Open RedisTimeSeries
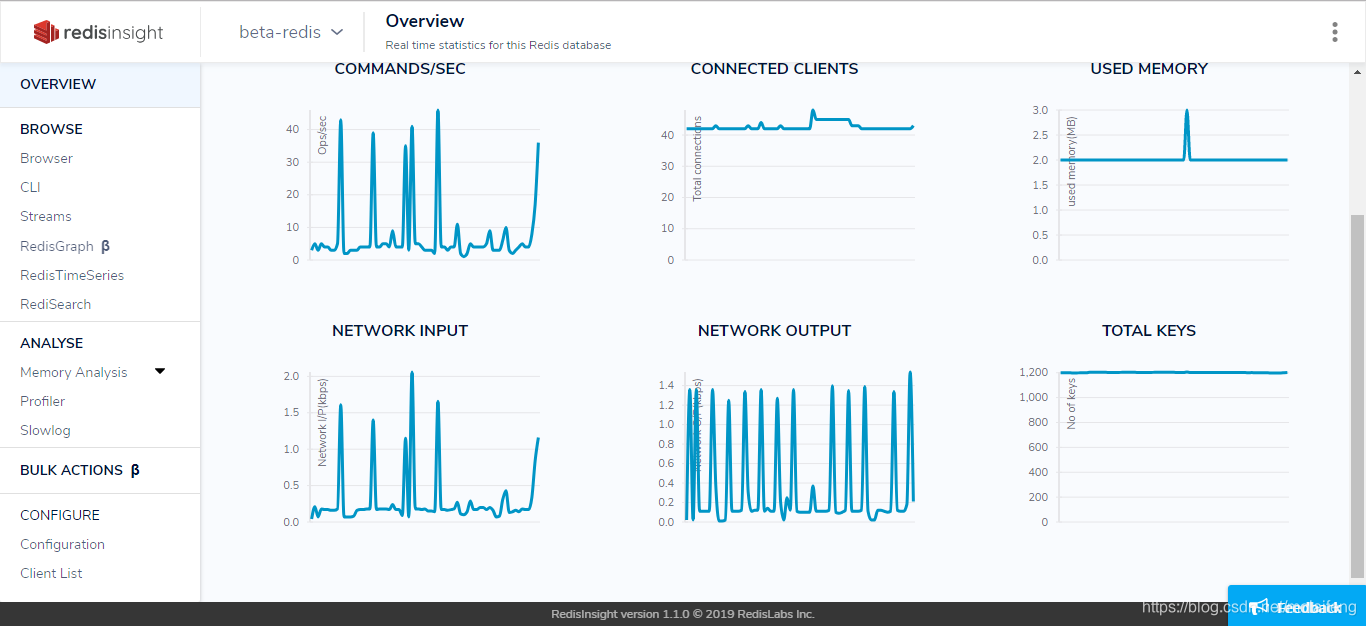The width and height of the screenshot is (1366, 626). (x=72, y=275)
